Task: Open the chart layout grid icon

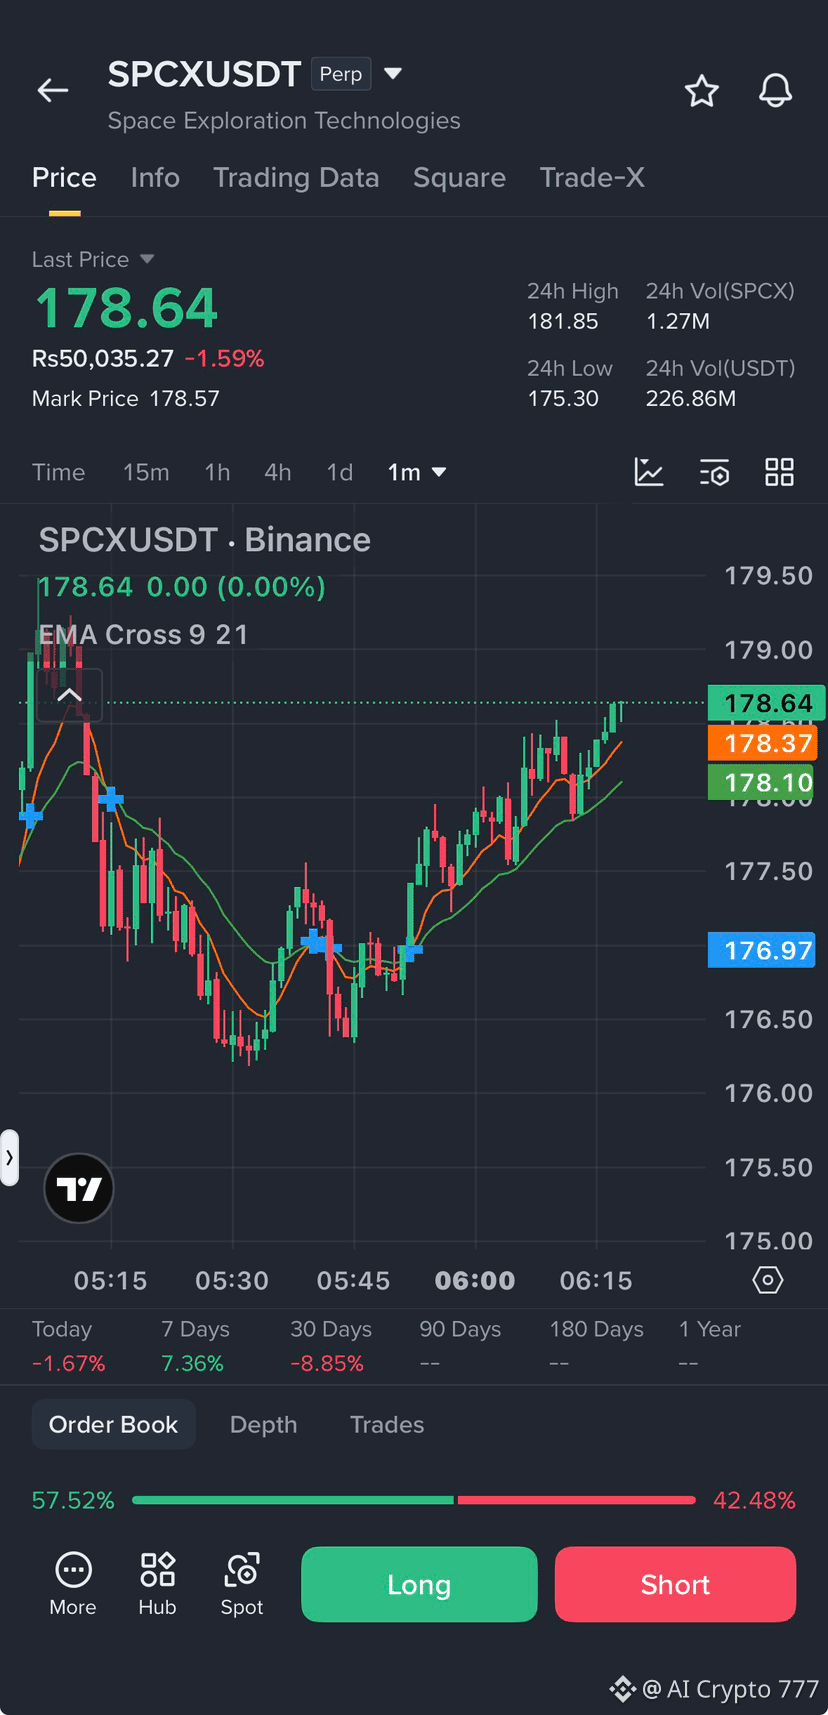Action: (779, 472)
